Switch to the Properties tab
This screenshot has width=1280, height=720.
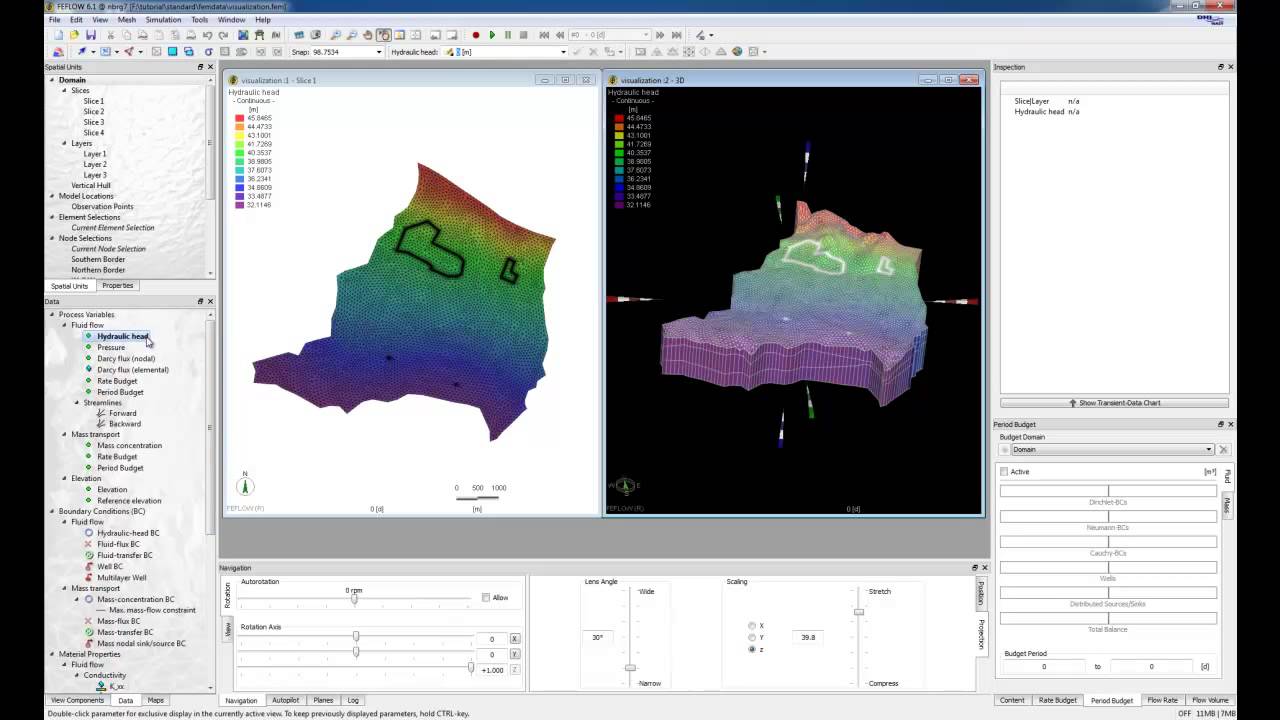[x=118, y=286]
